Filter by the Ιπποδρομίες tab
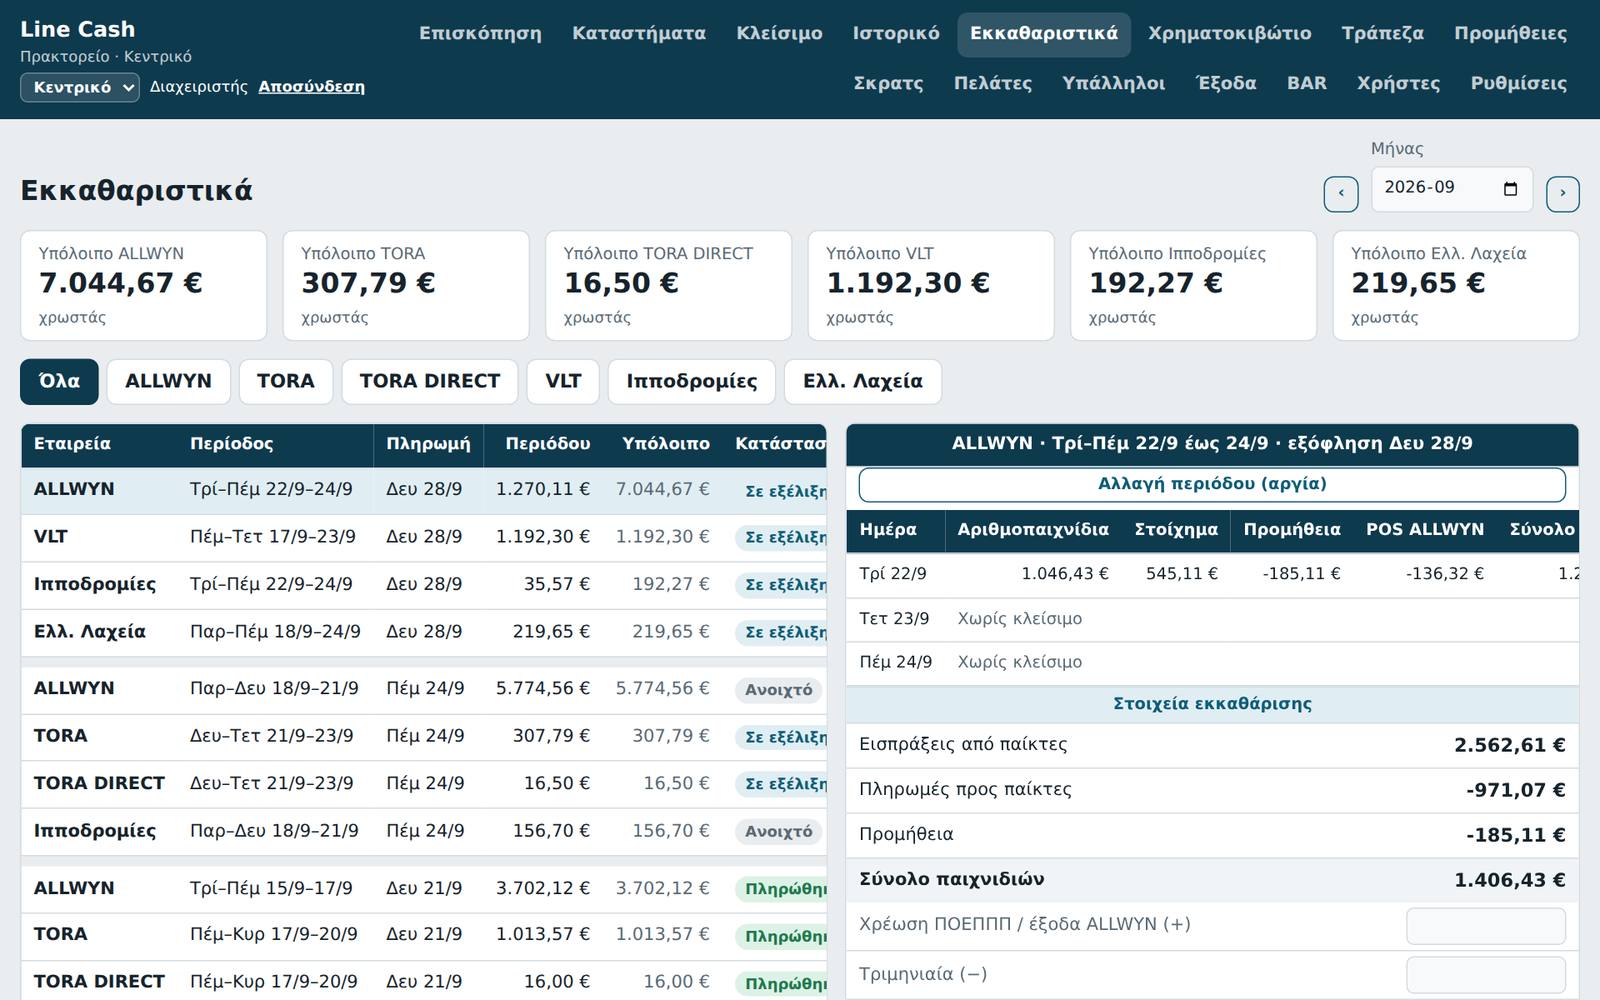Viewport: 1600px width, 1000px height. pos(692,382)
